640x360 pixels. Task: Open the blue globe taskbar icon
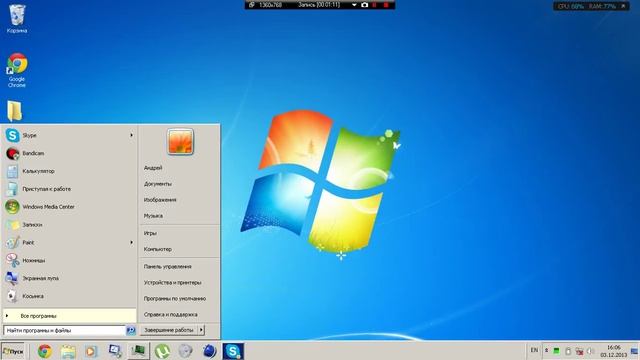(x=209, y=351)
